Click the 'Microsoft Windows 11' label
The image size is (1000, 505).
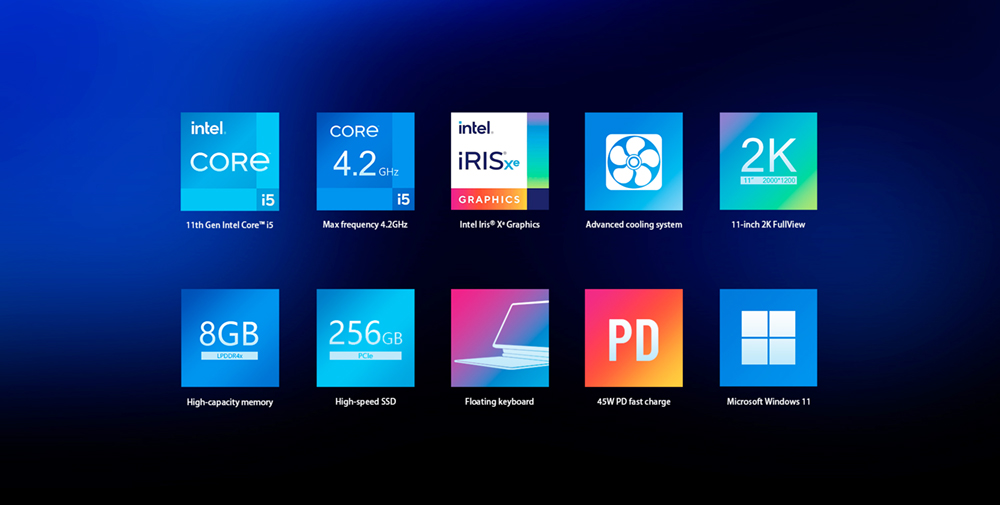pyautogui.click(x=768, y=402)
